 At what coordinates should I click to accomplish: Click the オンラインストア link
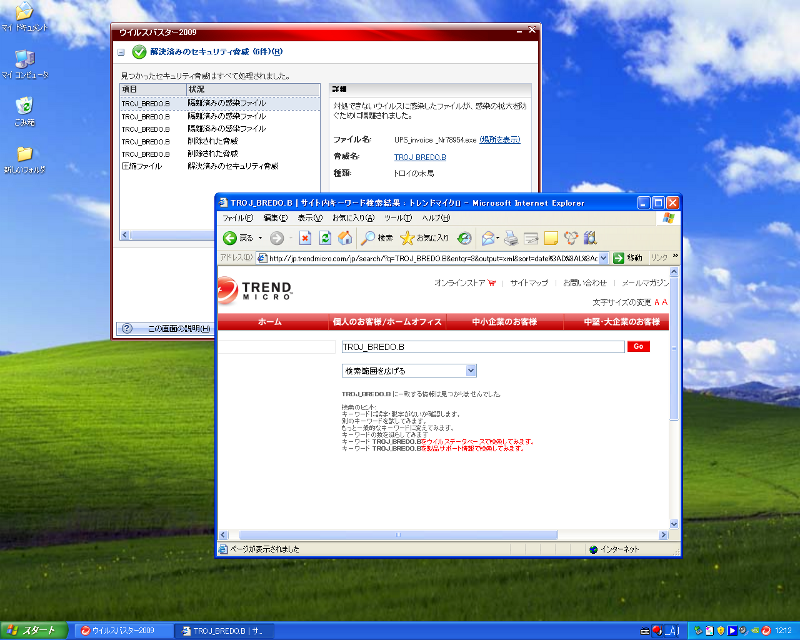coord(460,283)
